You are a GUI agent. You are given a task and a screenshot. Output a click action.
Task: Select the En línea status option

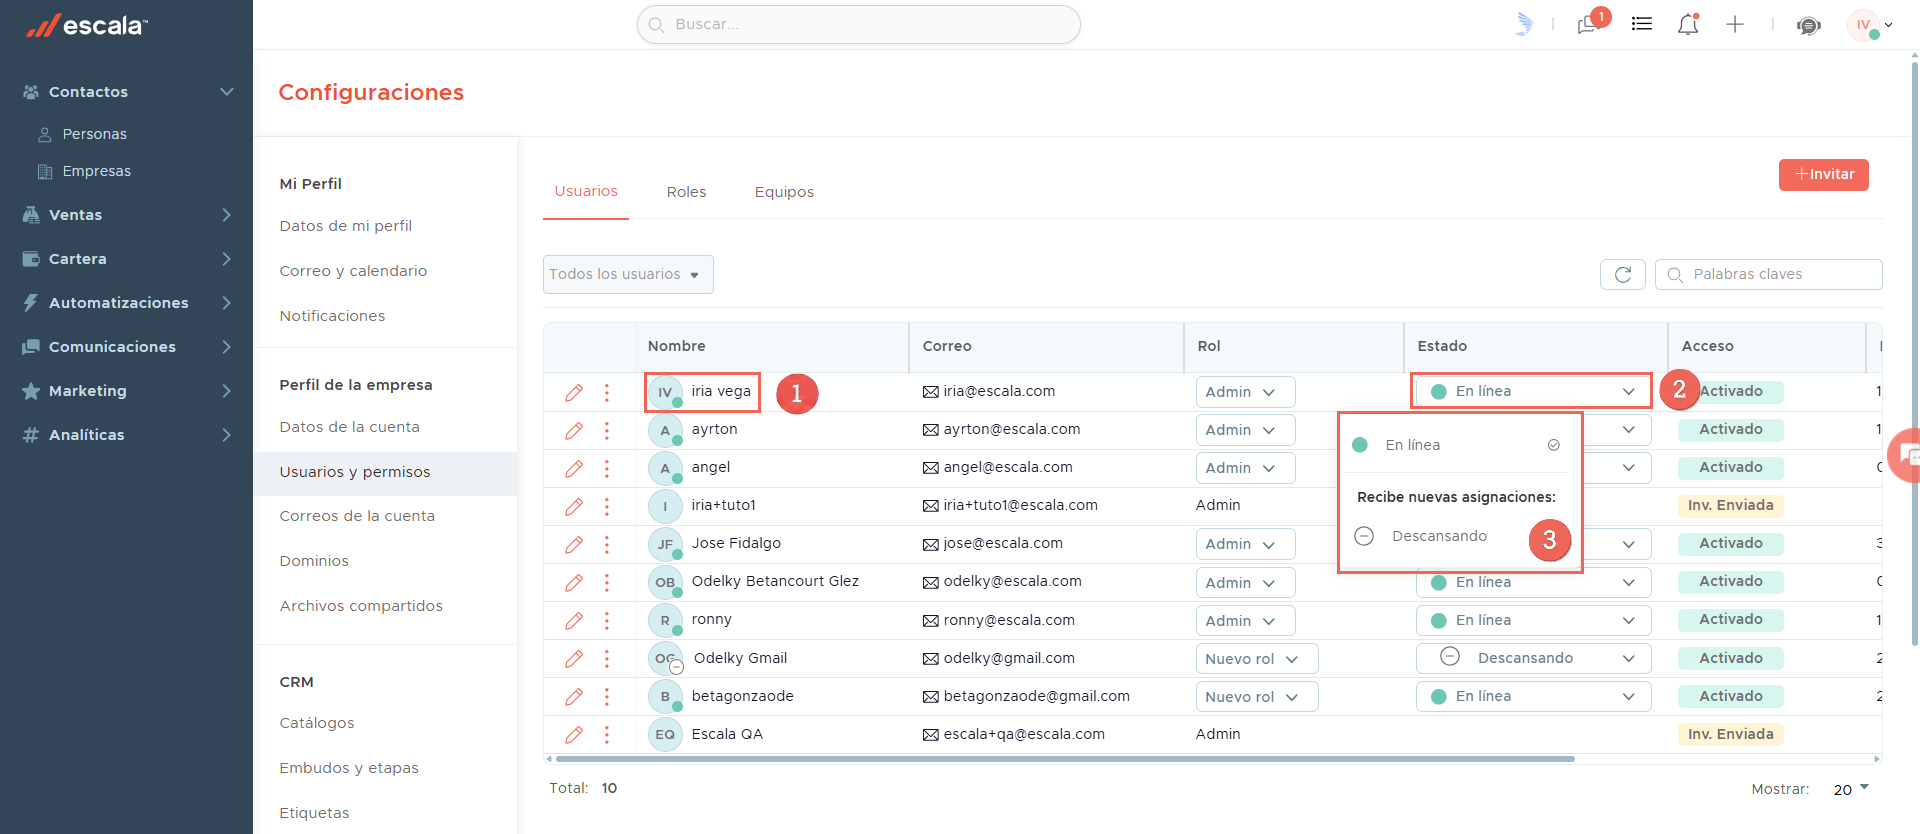tap(1456, 445)
